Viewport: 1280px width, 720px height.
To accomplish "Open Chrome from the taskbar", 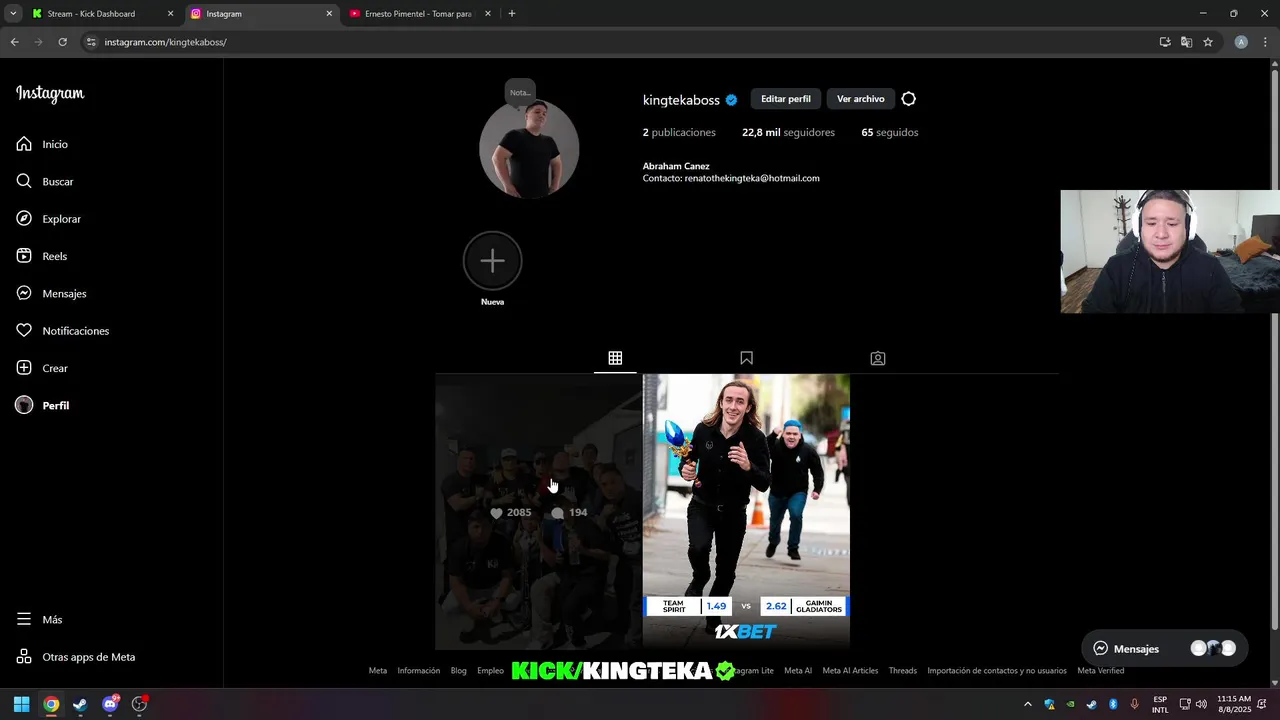I will 51,704.
